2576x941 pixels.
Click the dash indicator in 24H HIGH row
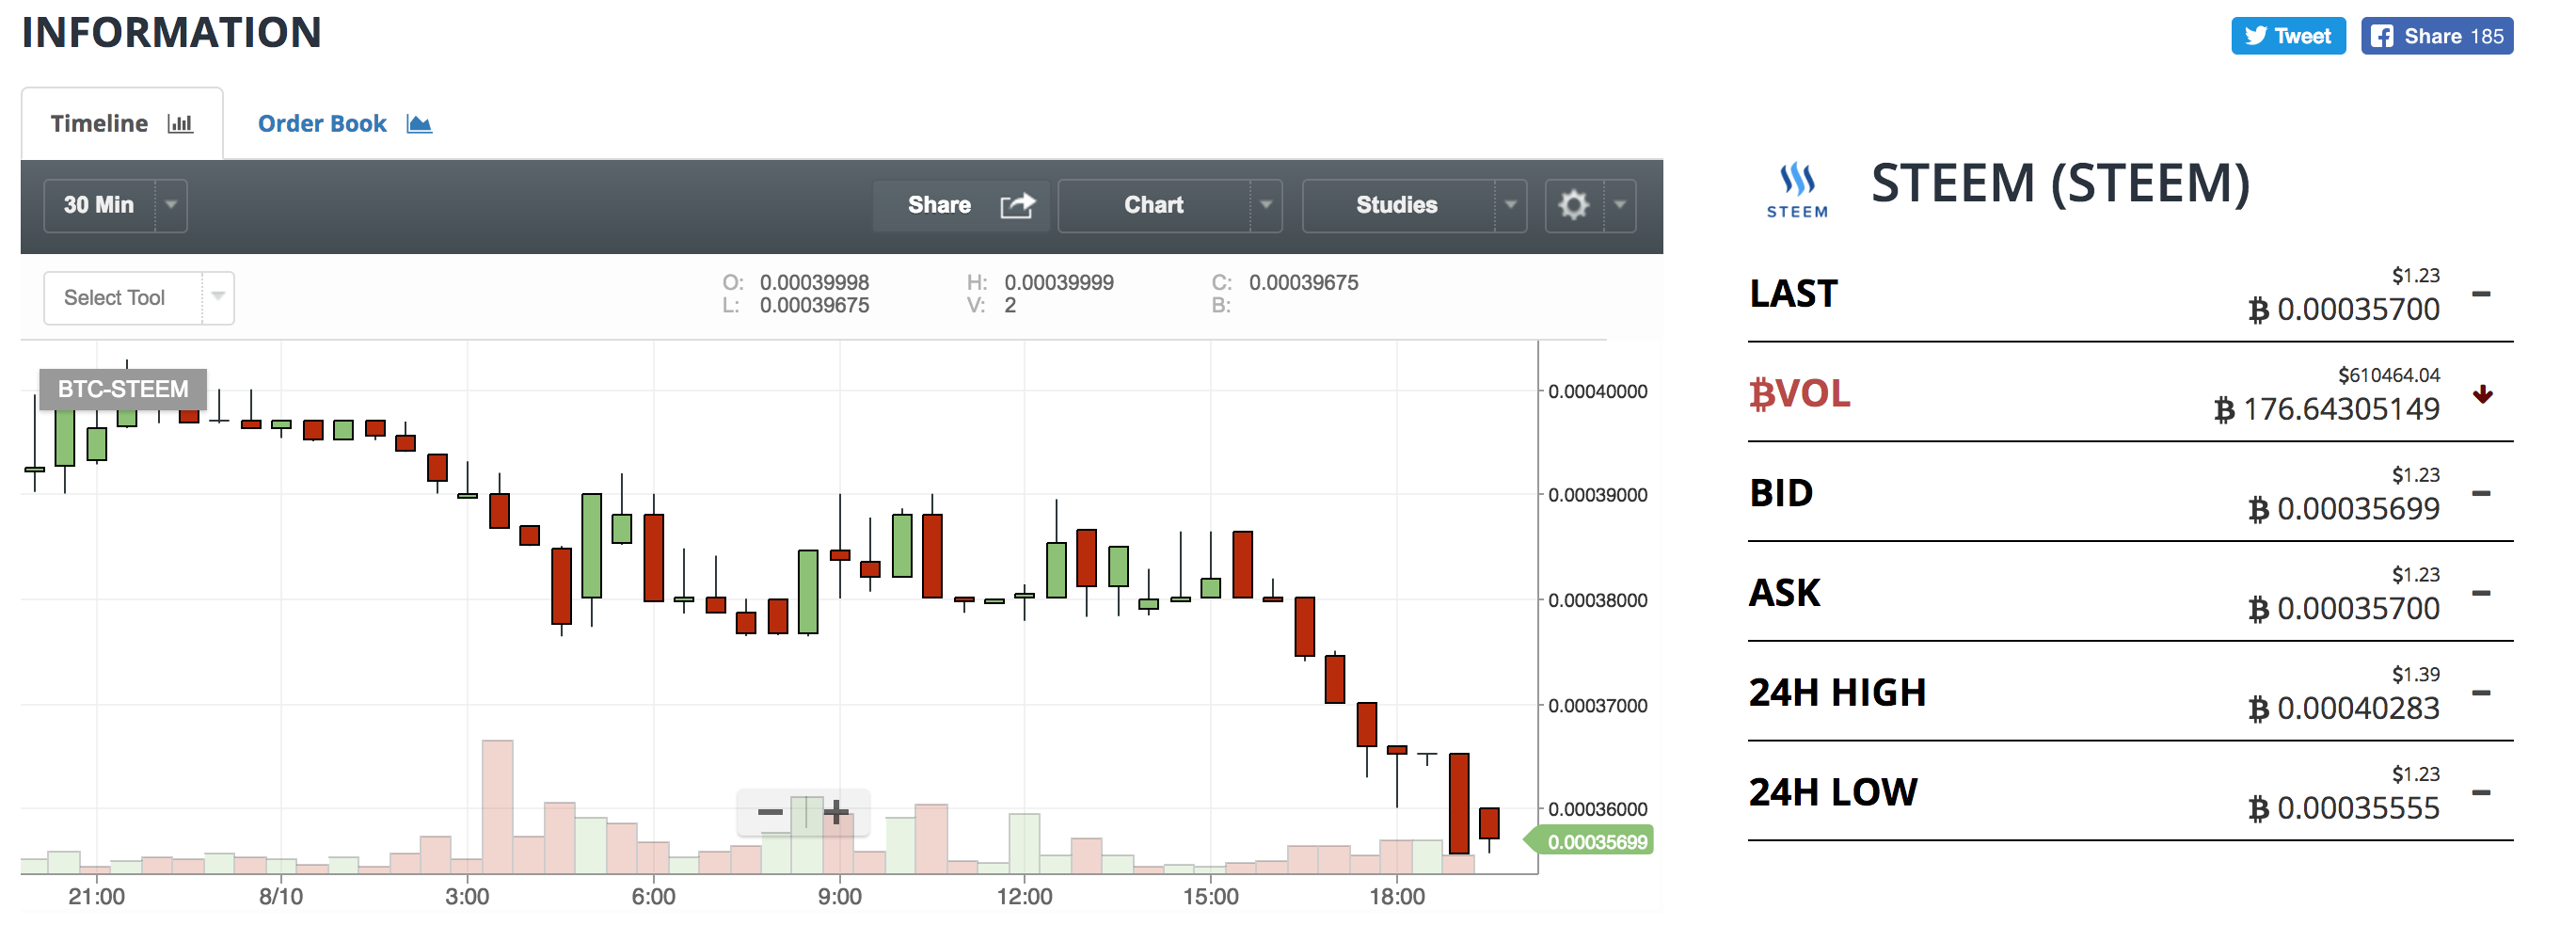click(2481, 692)
